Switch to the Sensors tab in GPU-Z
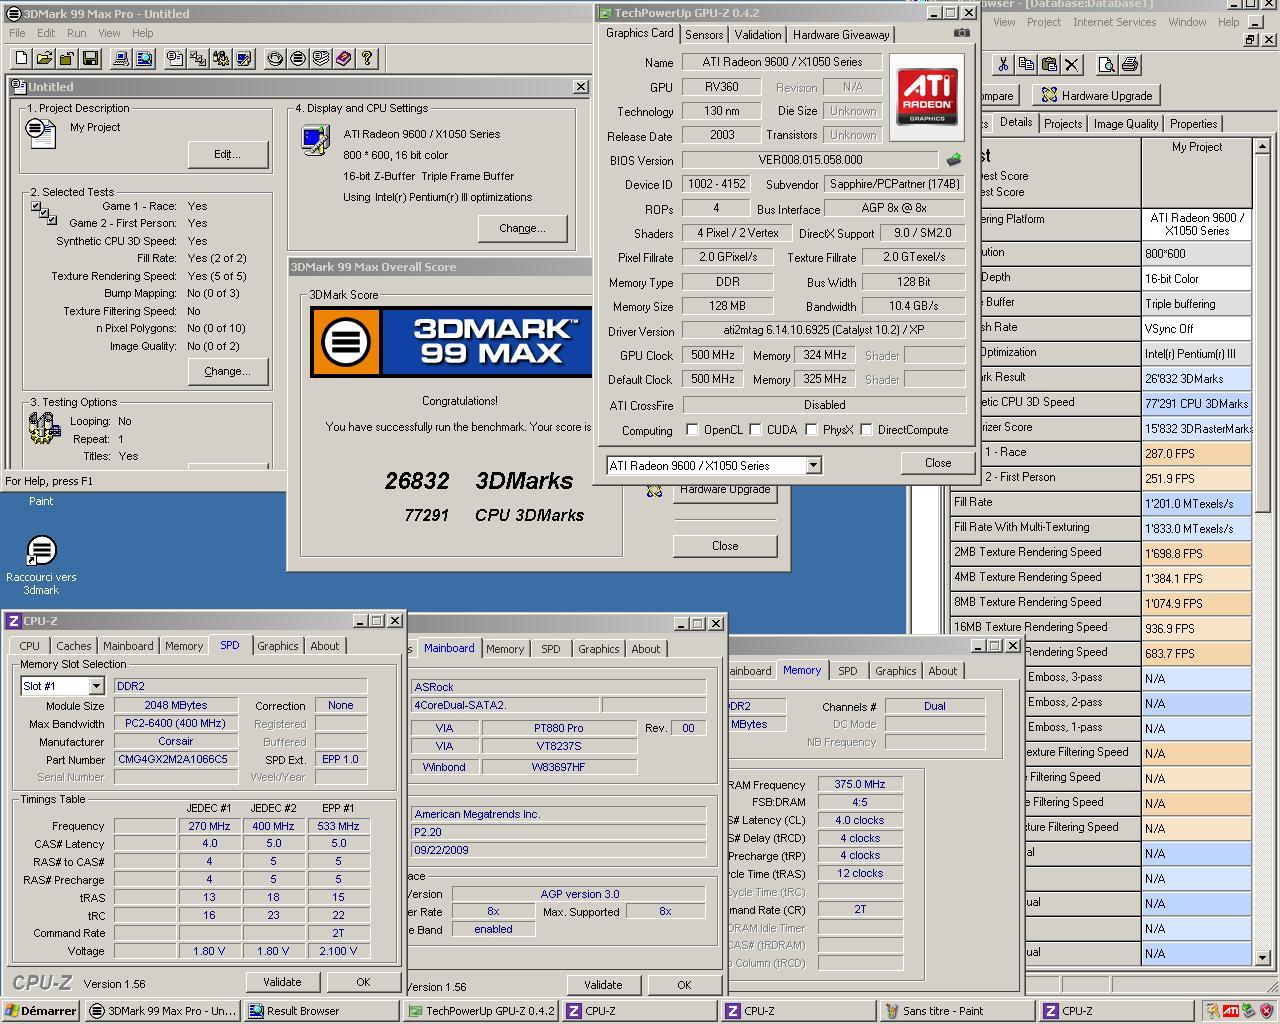The width and height of the screenshot is (1280, 1024). tap(704, 34)
